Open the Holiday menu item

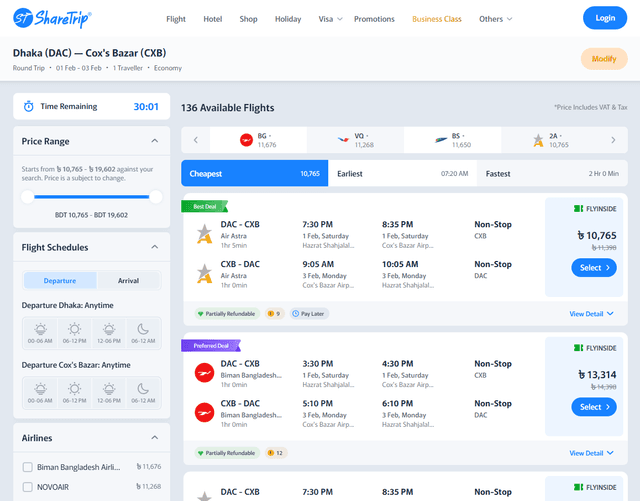288,19
